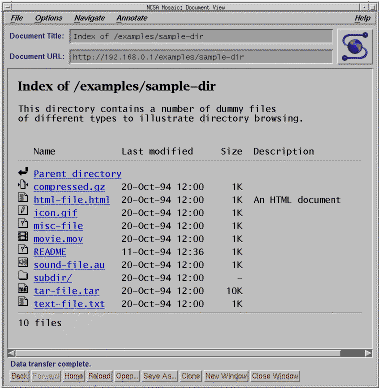Open the Help menu
Screen dimensions: 379x388
(x=362, y=18)
